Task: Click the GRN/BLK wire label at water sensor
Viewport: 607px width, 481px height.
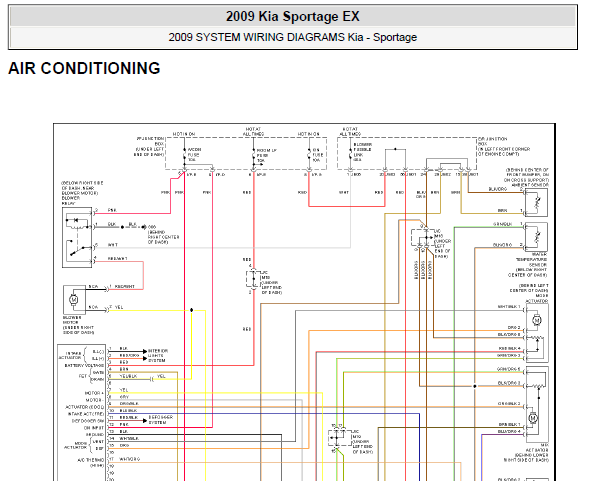Action: pyautogui.click(x=502, y=224)
